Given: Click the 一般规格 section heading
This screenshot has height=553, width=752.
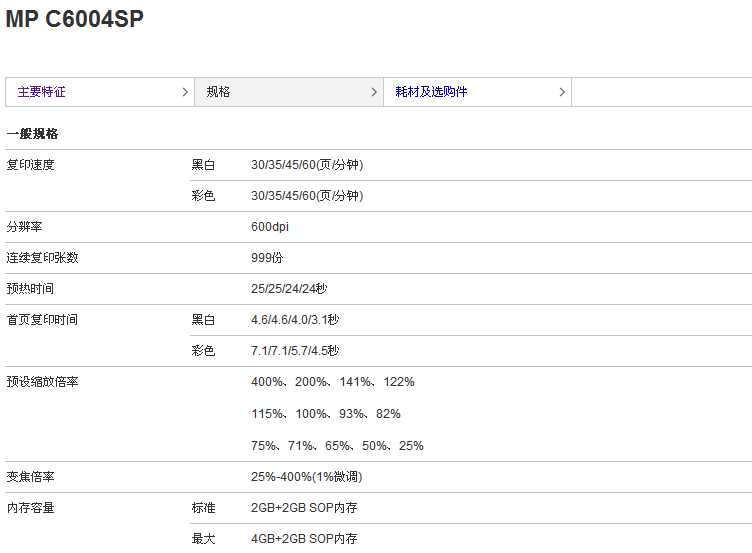Looking at the screenshot, I should (x=32, y=134).
